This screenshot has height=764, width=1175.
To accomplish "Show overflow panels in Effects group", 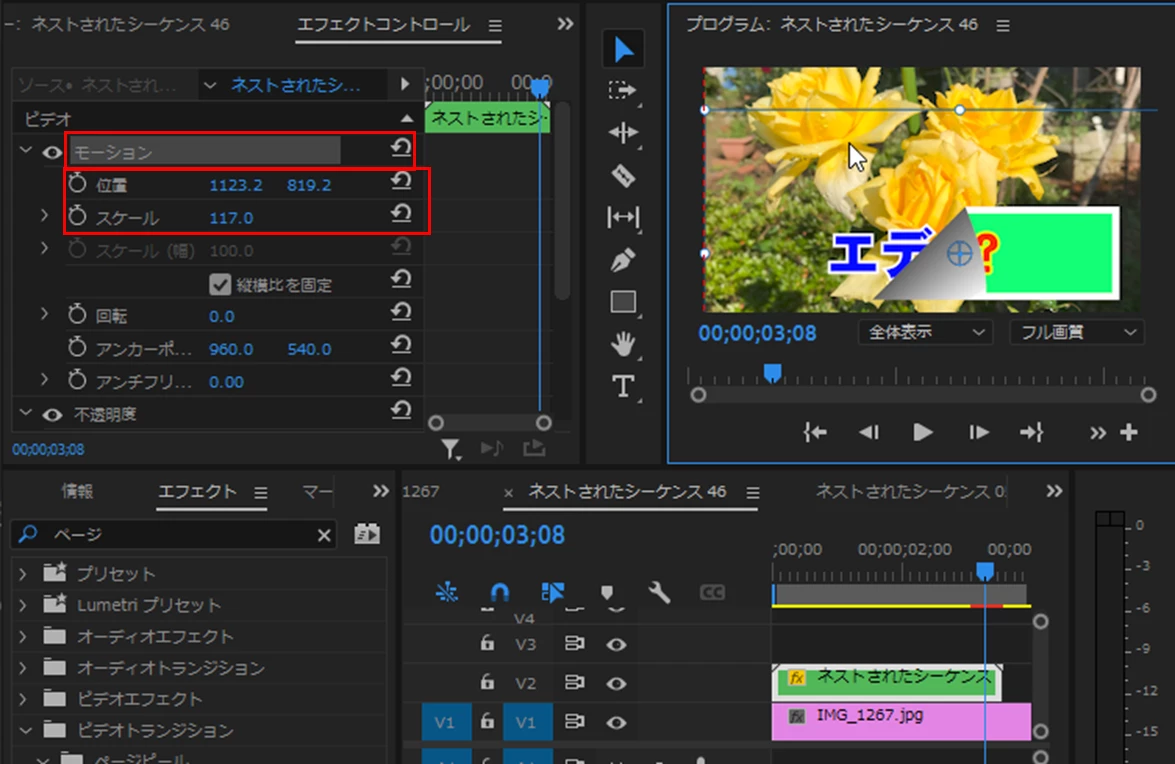I will click(381, 491).
